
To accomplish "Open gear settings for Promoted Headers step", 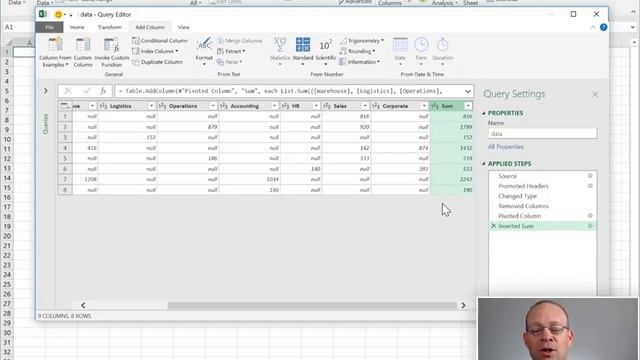I will point(590,186).
